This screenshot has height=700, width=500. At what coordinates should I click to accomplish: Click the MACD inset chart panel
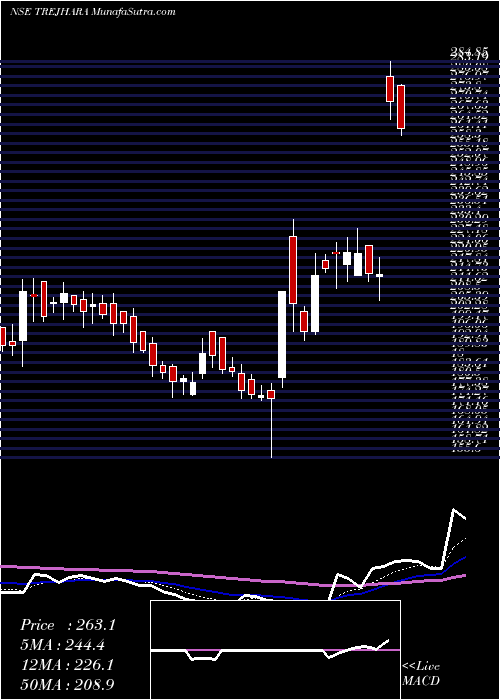point(275,650)
